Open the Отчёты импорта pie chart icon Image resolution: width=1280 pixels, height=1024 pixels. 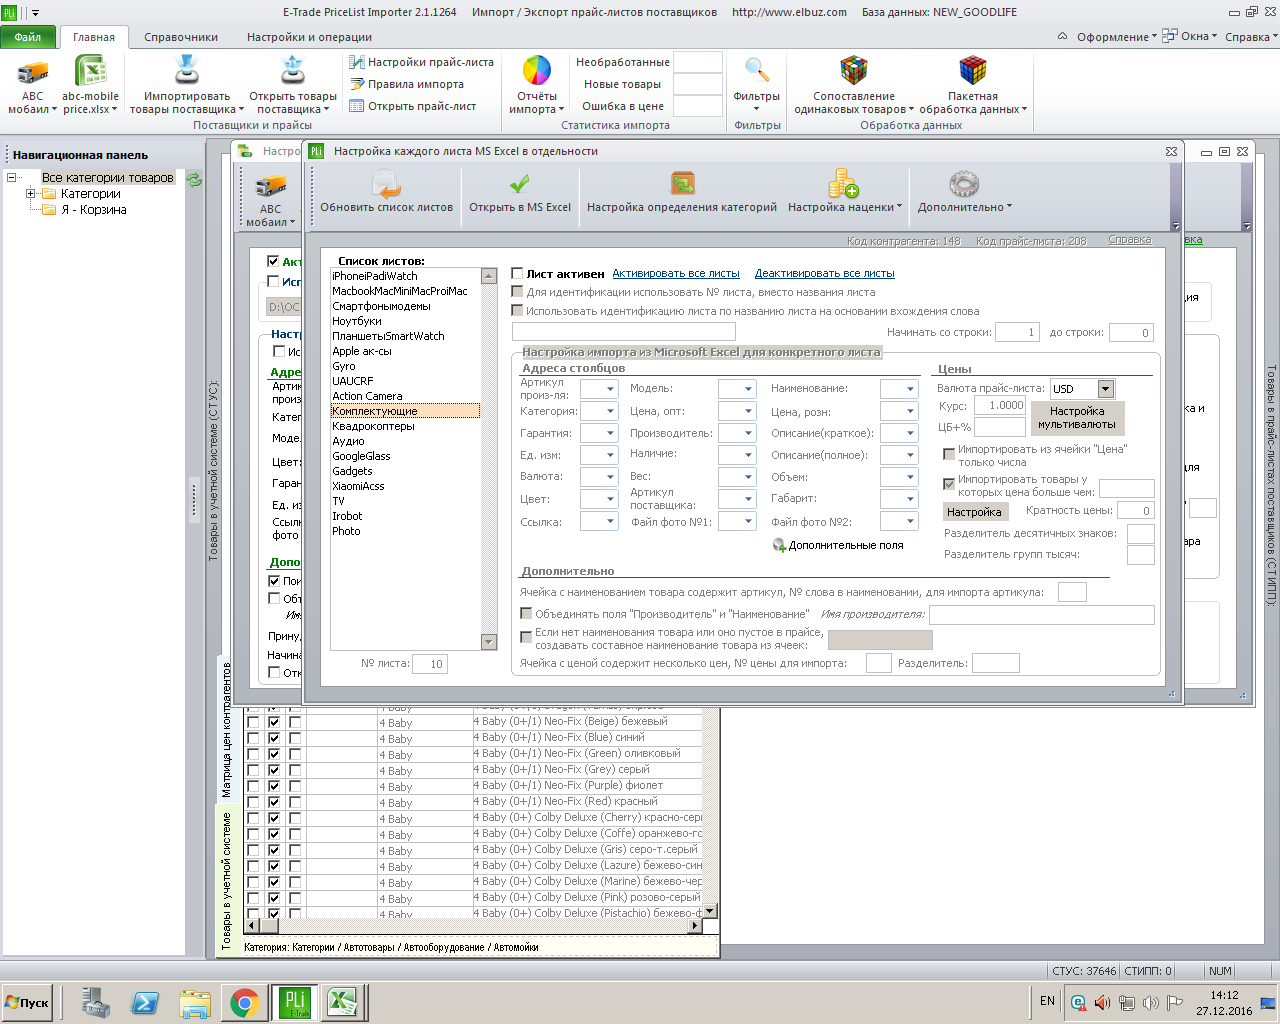point(537,71)
